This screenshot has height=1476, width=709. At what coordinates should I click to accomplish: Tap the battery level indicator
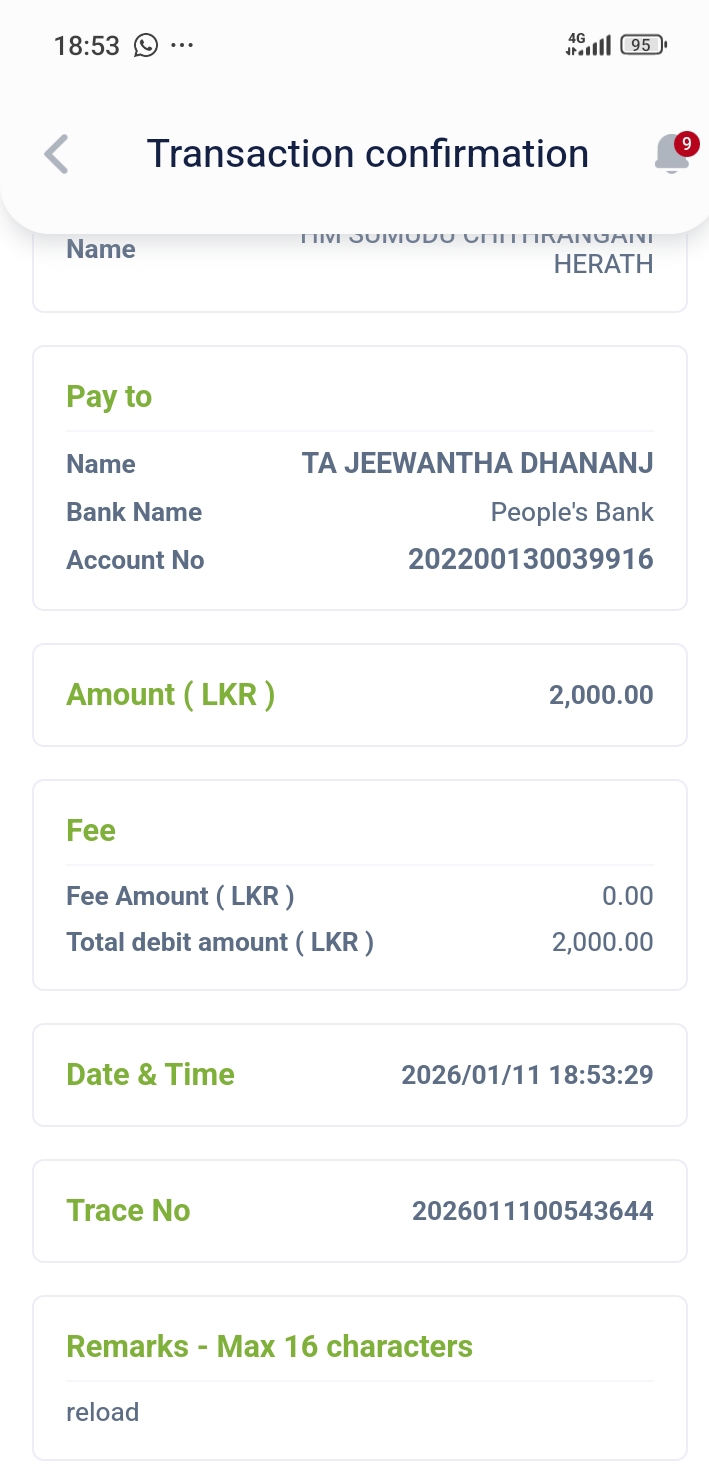(642, 45)
